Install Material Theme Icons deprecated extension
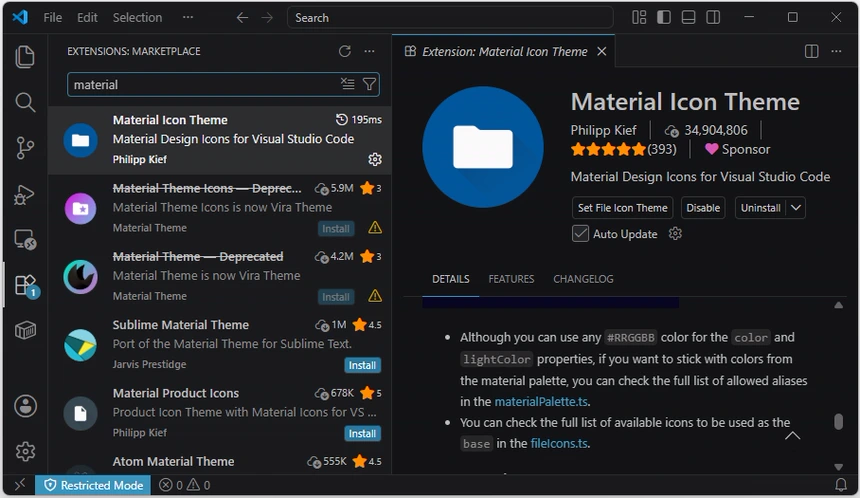This screenshot has width=860, height=498. (x=336, y=229)
